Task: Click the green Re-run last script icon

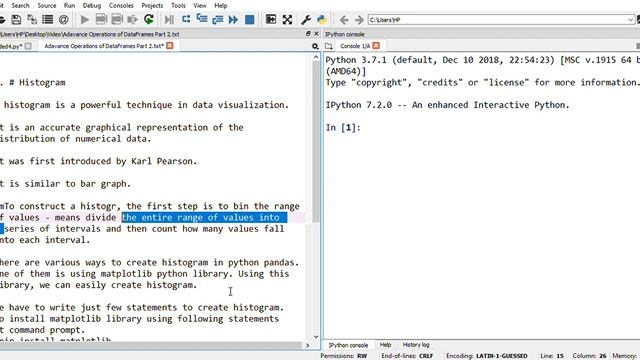Action: pos(149,19)
